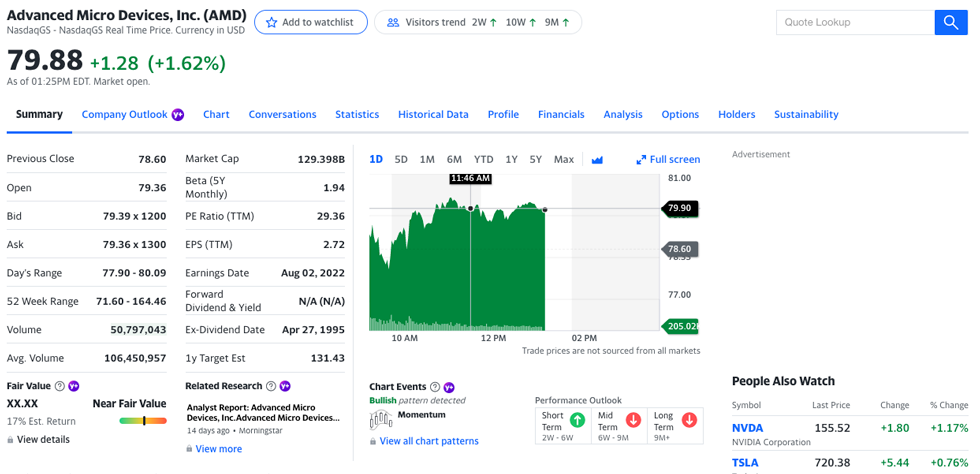Click the Volume value 50,797,043
Image resolution: width=980 pixels, height=474 pixels.
(138, 330)
